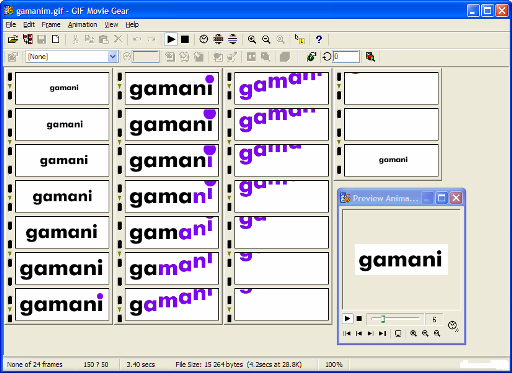Select the blank frame in the fourth column
This screenshot has width=512, height=373.
(391, 124)
